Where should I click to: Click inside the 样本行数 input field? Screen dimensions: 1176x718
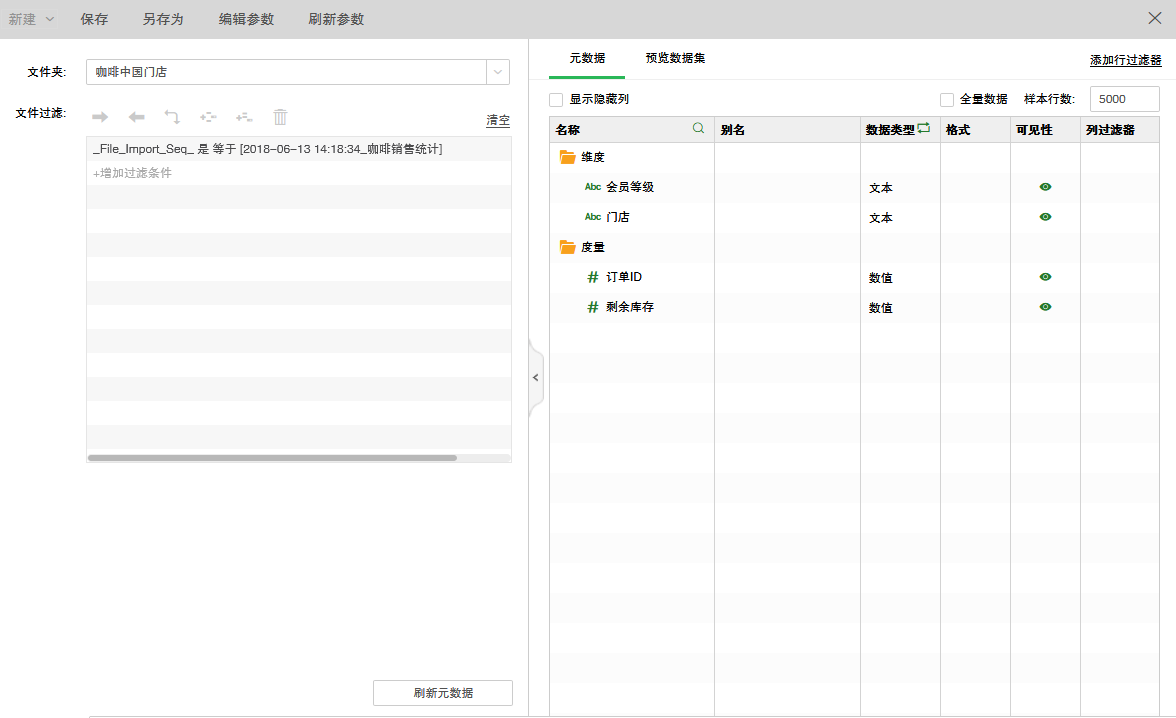(x=1123, y=99)
